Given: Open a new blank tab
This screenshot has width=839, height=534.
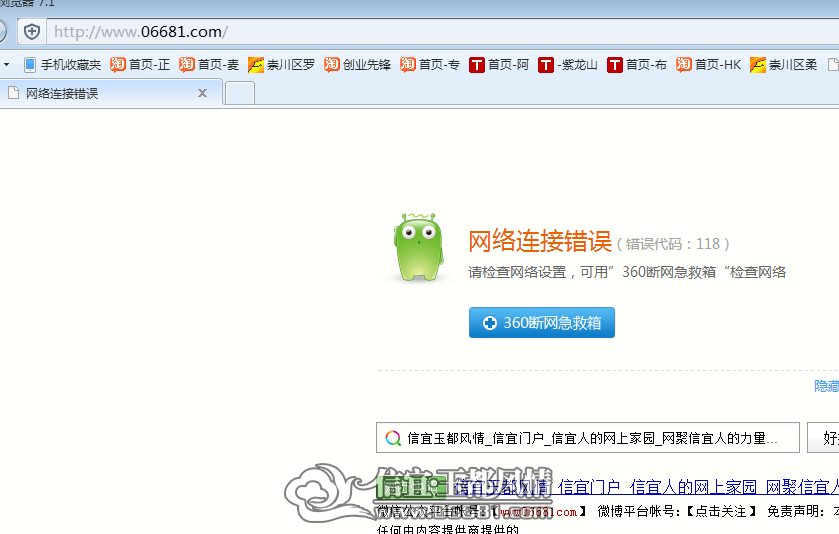Looking at the screenshot, I should pyautogui.click(x=240, y=94).
